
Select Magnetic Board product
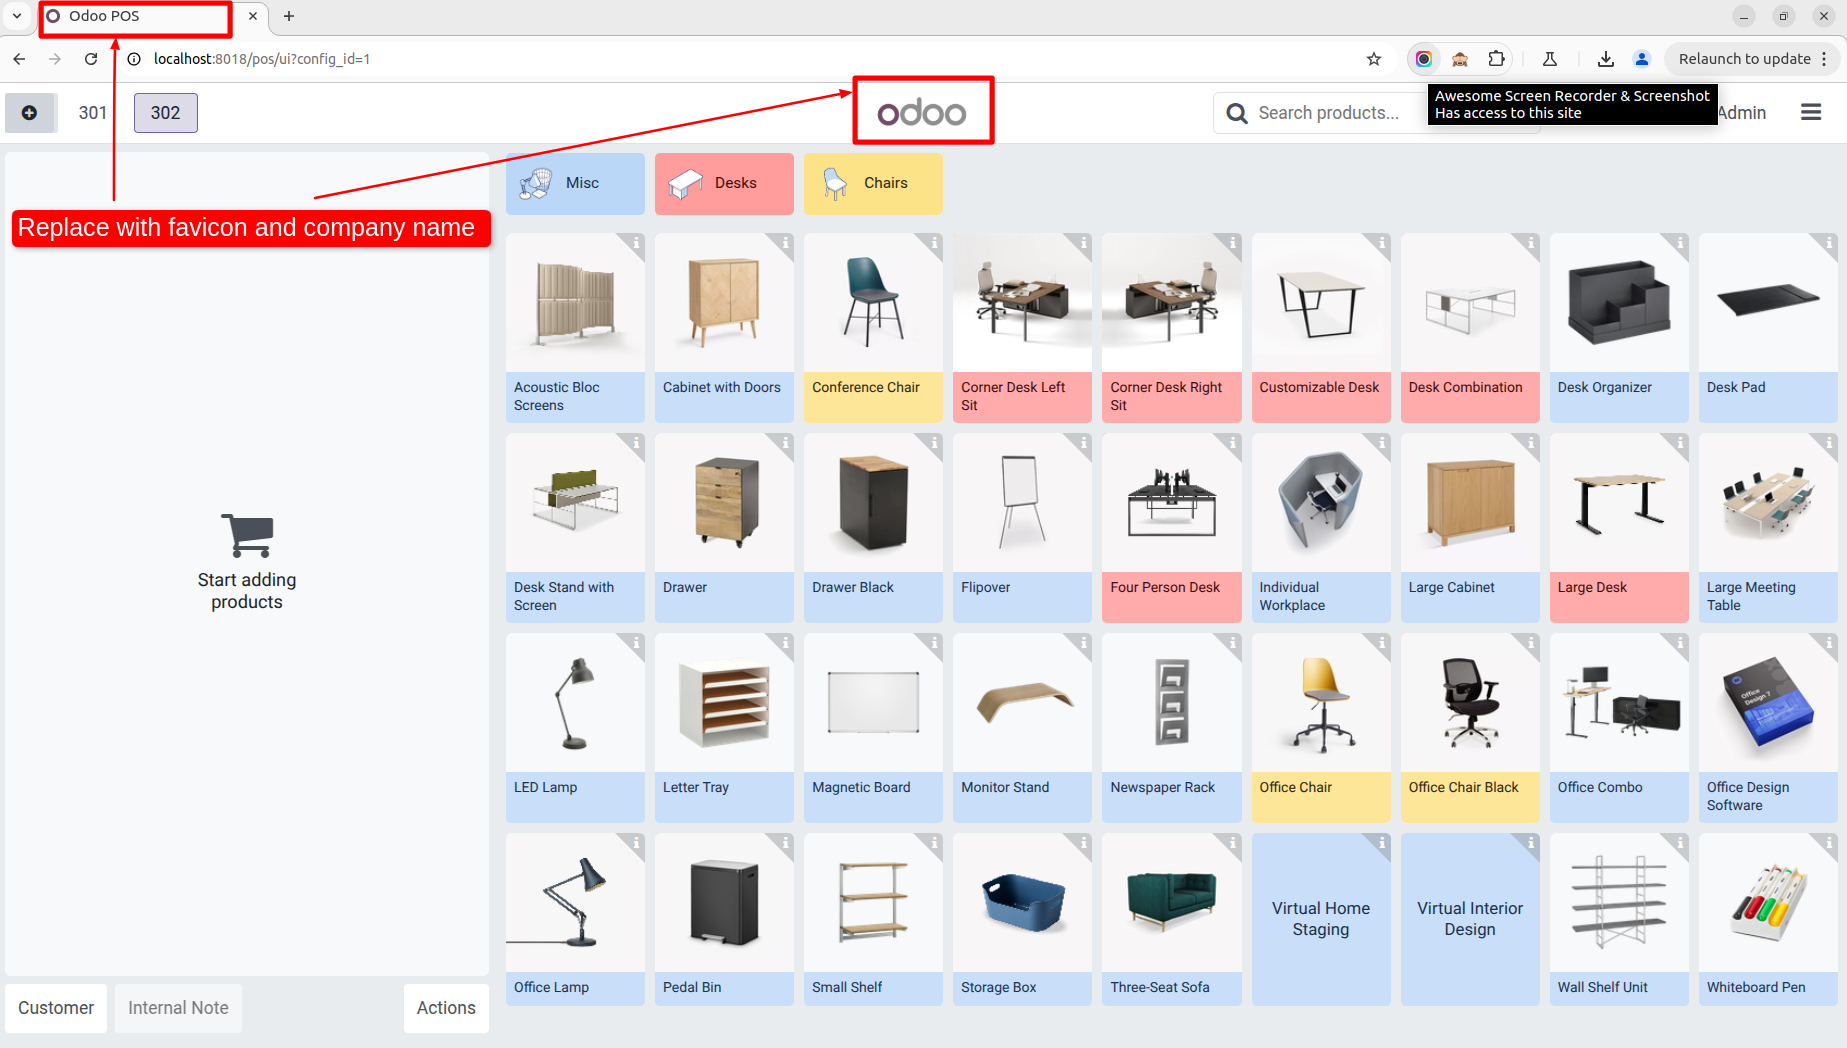873,728
